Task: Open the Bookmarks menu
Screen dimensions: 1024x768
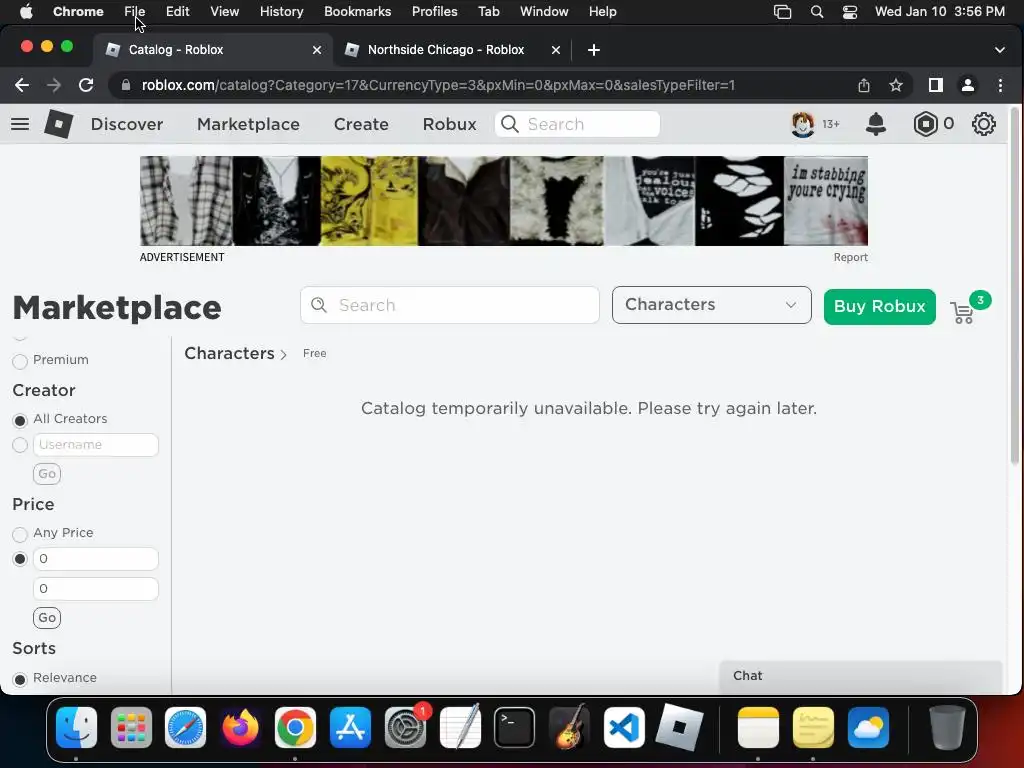Action: coord(357,12)
